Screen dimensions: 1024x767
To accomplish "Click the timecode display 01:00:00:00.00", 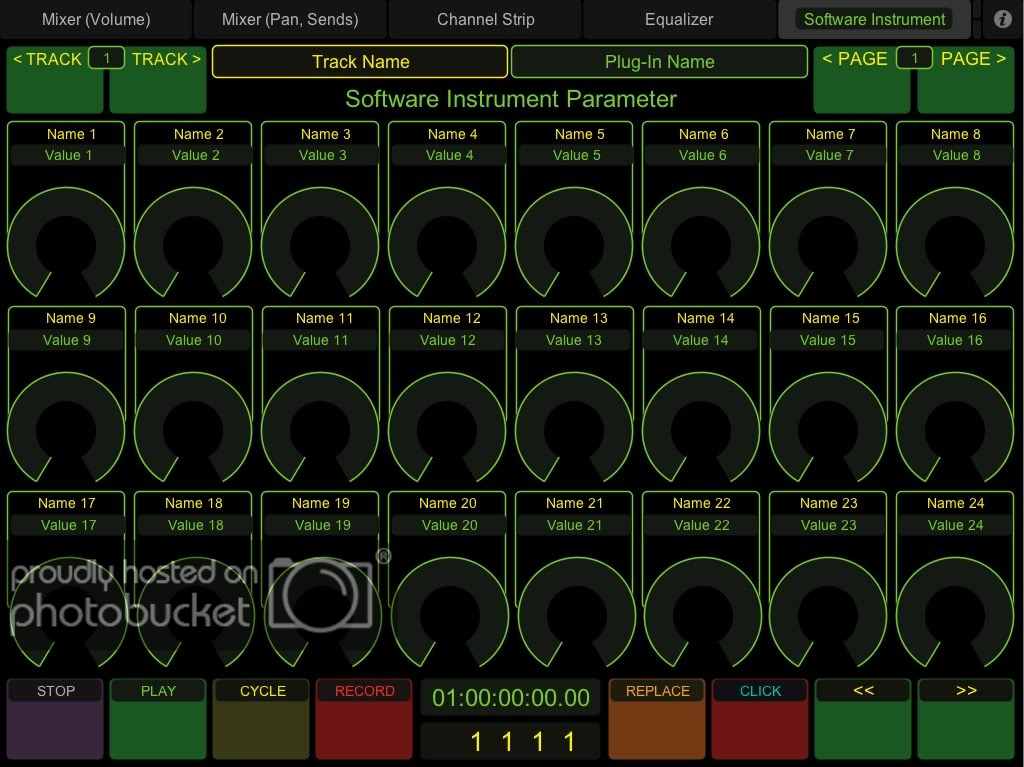I will [511, 698].
